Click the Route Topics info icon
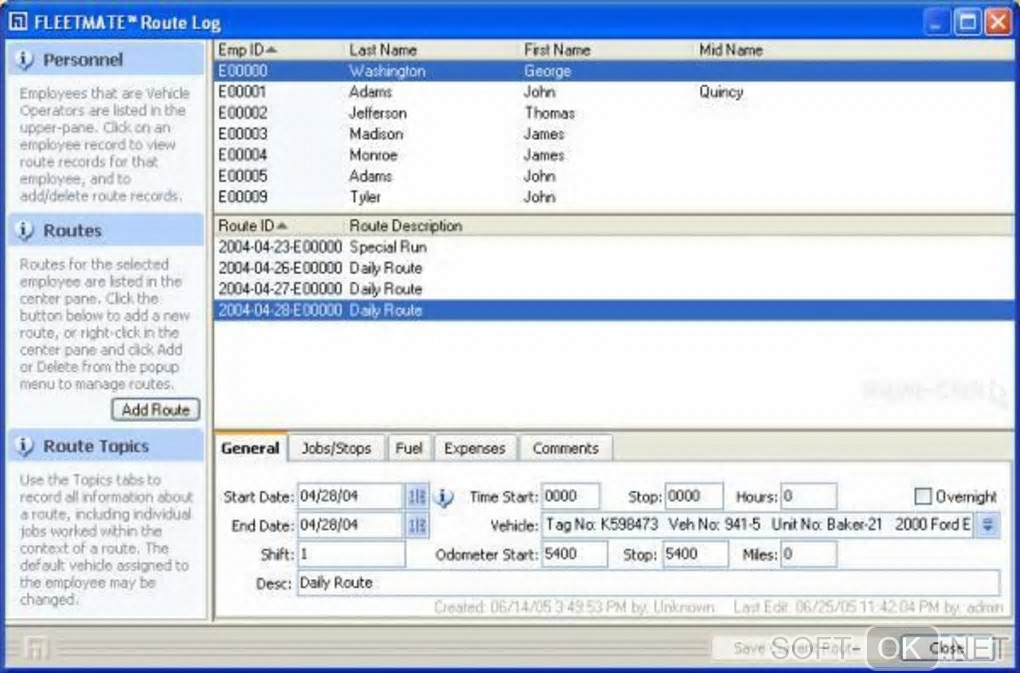Image resolution: width=1020 pixels, height=673 pixels. [24, 447]
